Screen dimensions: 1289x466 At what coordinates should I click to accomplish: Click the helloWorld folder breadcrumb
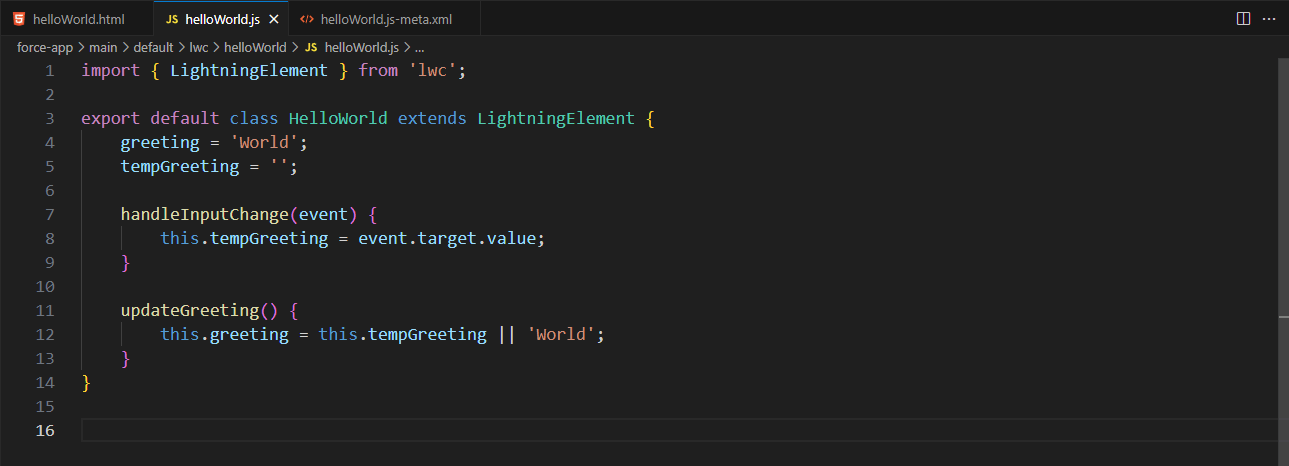point(254,47)
